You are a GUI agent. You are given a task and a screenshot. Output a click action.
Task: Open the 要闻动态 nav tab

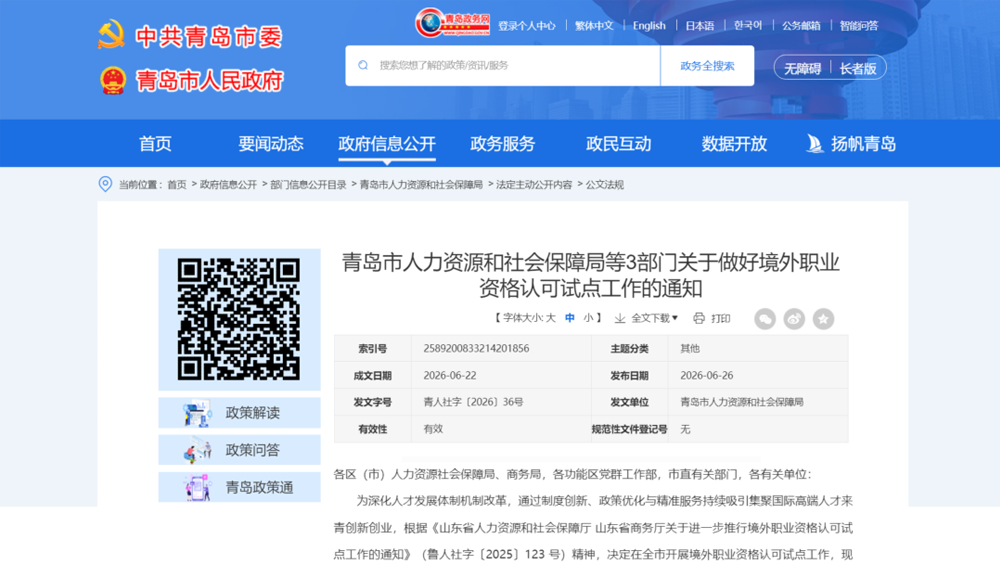pos(270,144)
